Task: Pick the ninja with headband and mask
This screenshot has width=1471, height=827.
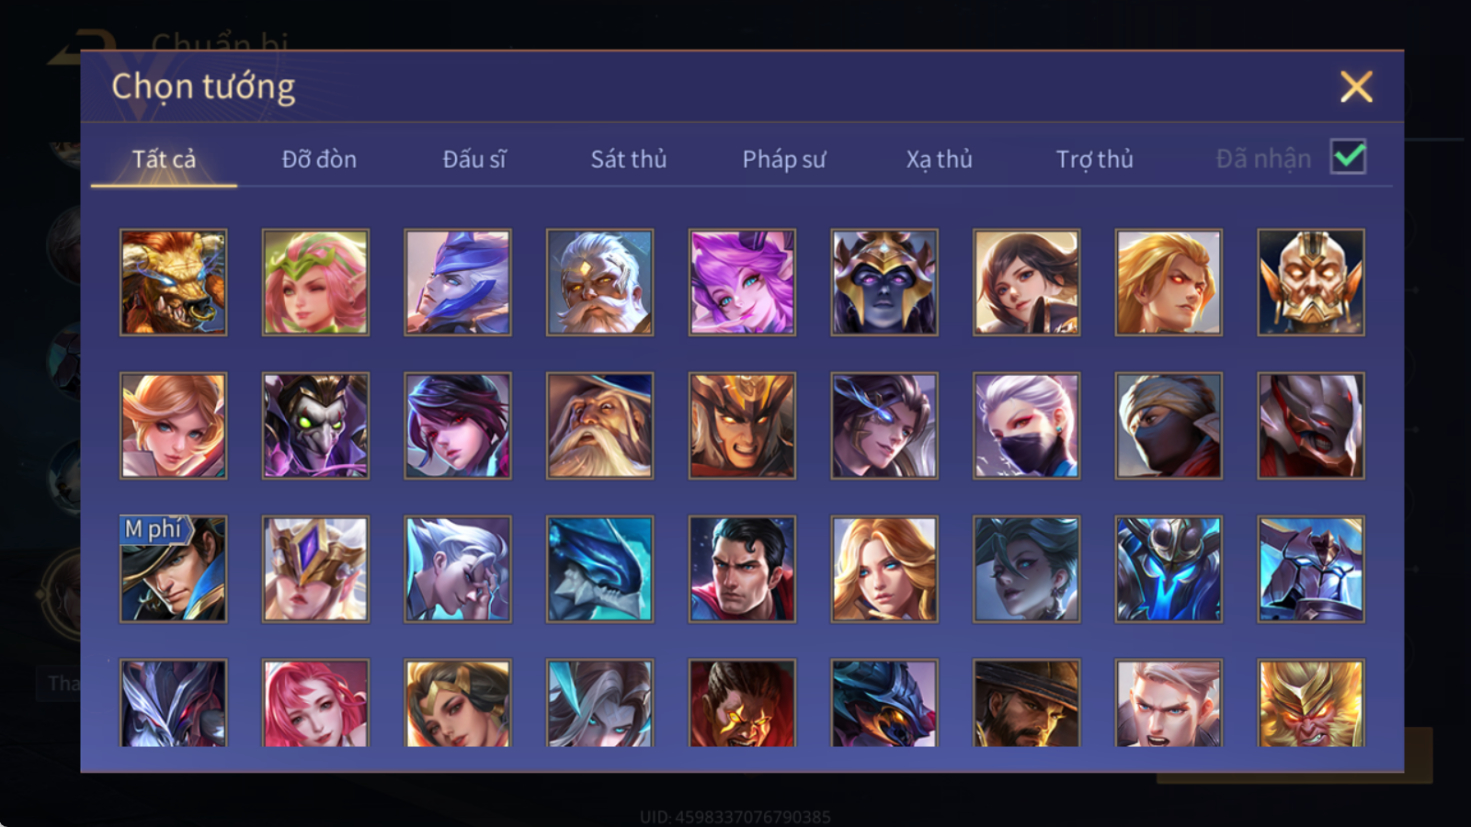Action: coord(1169,426)
